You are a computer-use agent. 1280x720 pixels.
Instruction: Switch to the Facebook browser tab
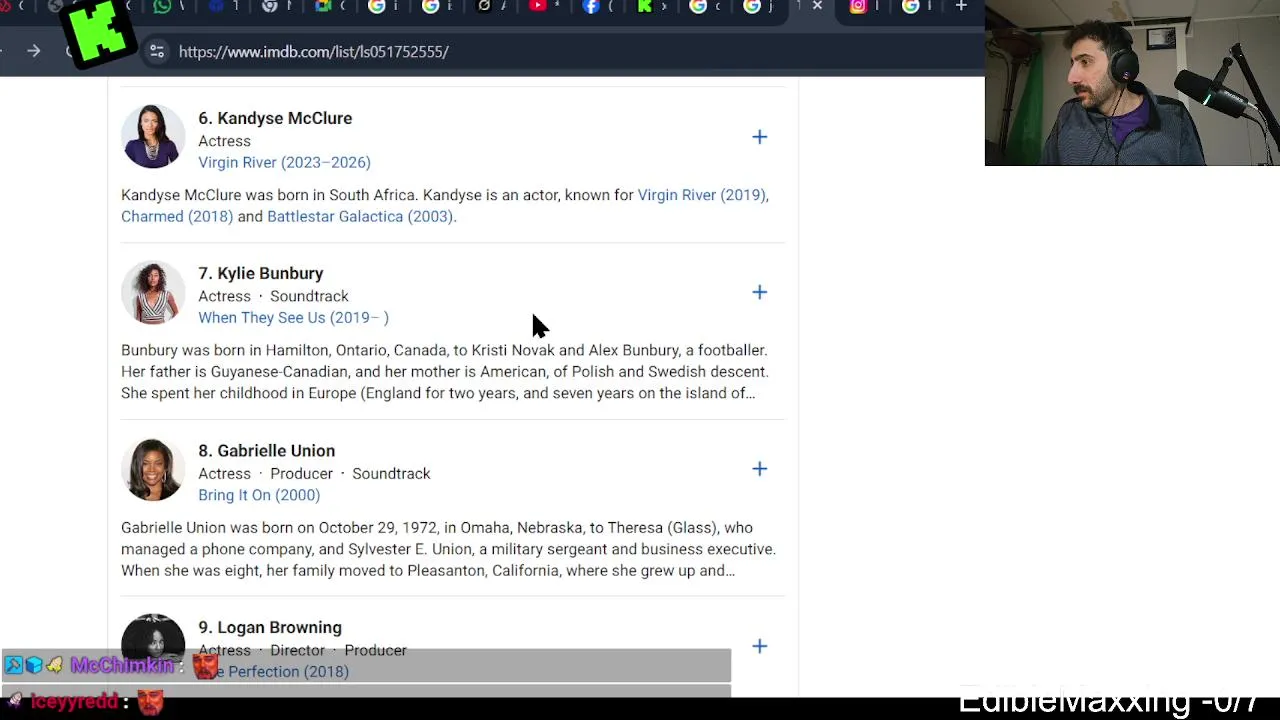pyautogui.click(x=591, y=7)
